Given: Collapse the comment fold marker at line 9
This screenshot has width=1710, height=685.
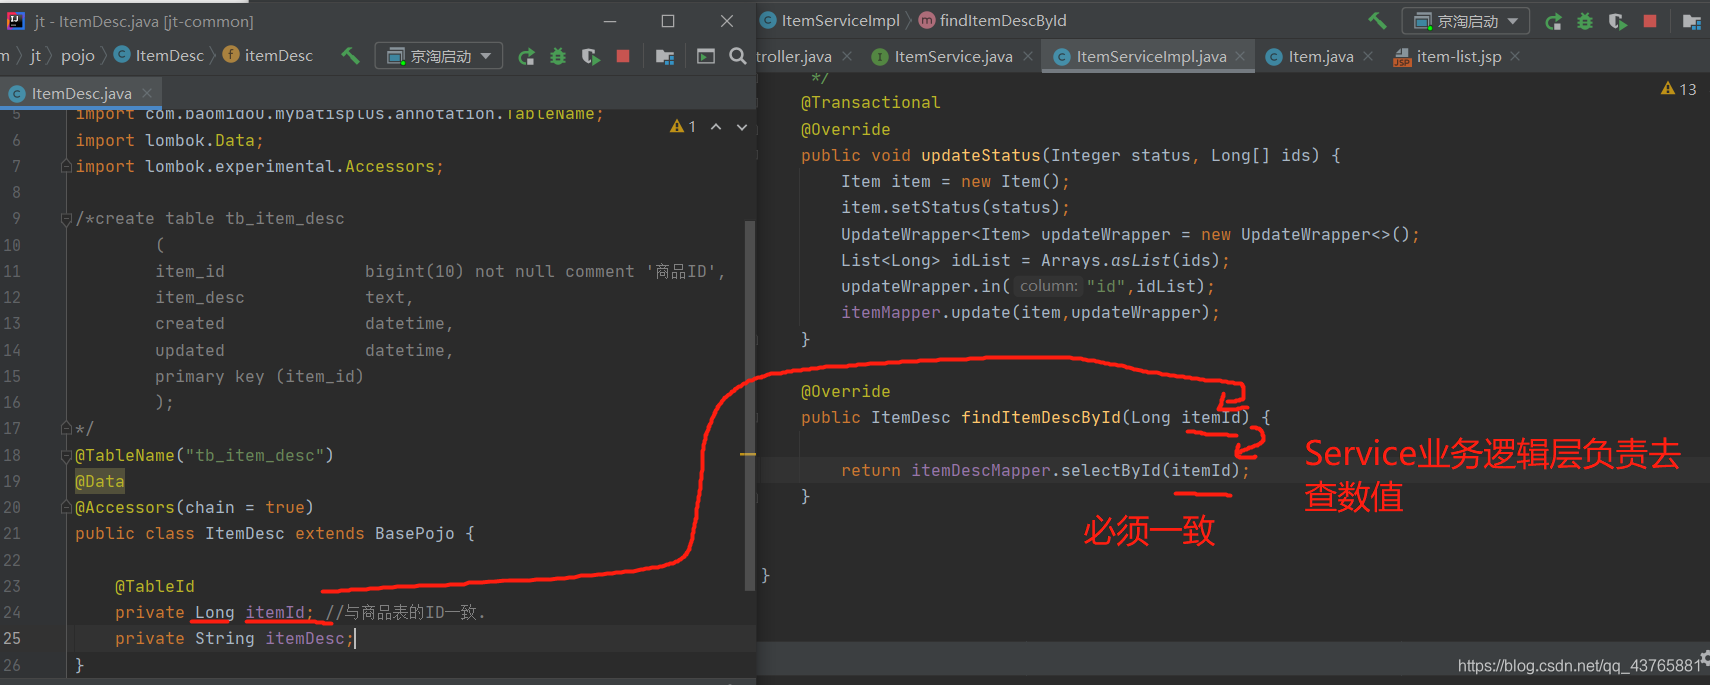Looking at the screenshot, I should [x=66, y=218].
